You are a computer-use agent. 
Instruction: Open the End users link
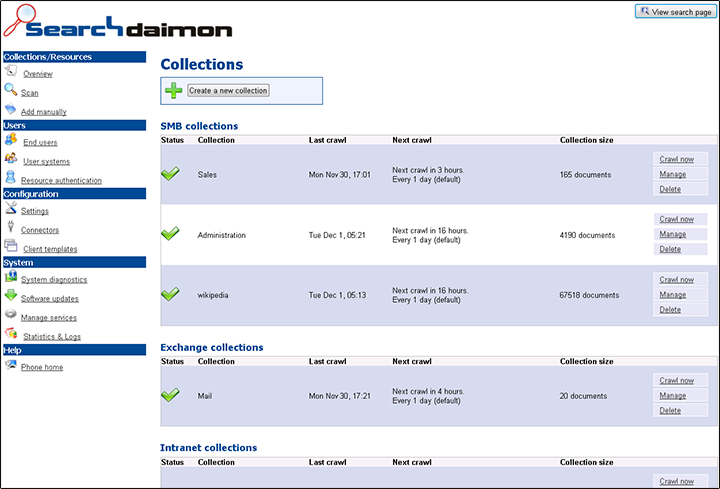coord(40,143)
